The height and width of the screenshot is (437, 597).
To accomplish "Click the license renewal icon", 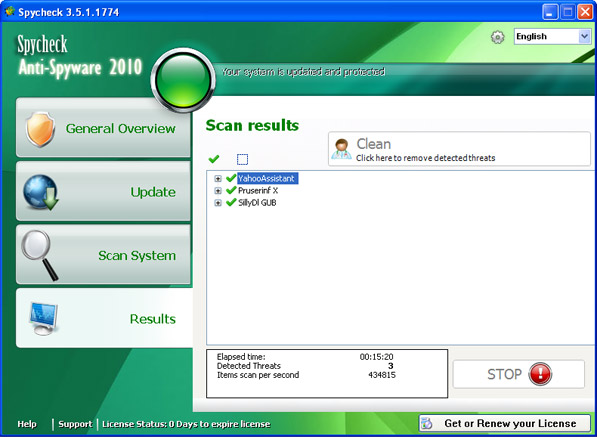I will pos(427,423).
